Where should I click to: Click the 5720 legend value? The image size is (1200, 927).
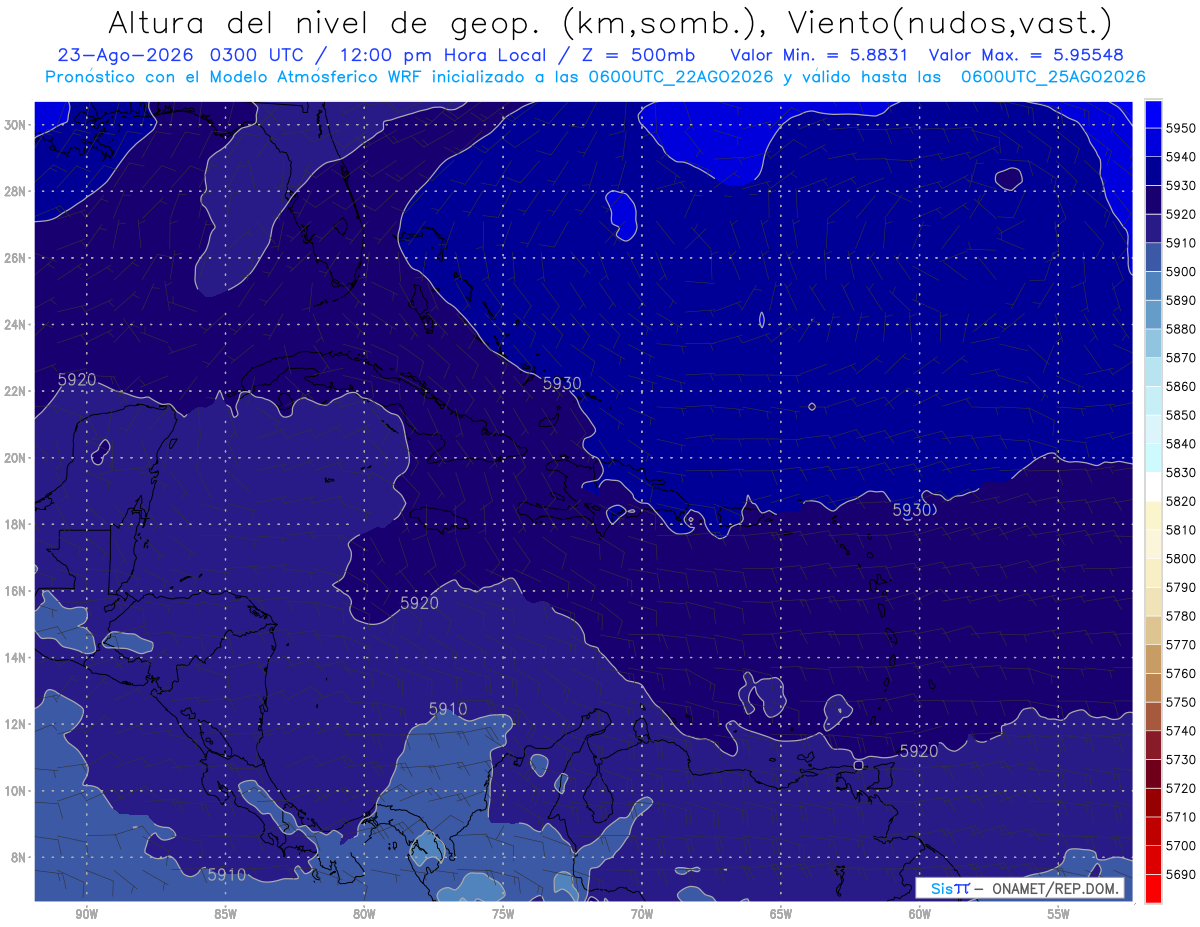coord(1180,788)
